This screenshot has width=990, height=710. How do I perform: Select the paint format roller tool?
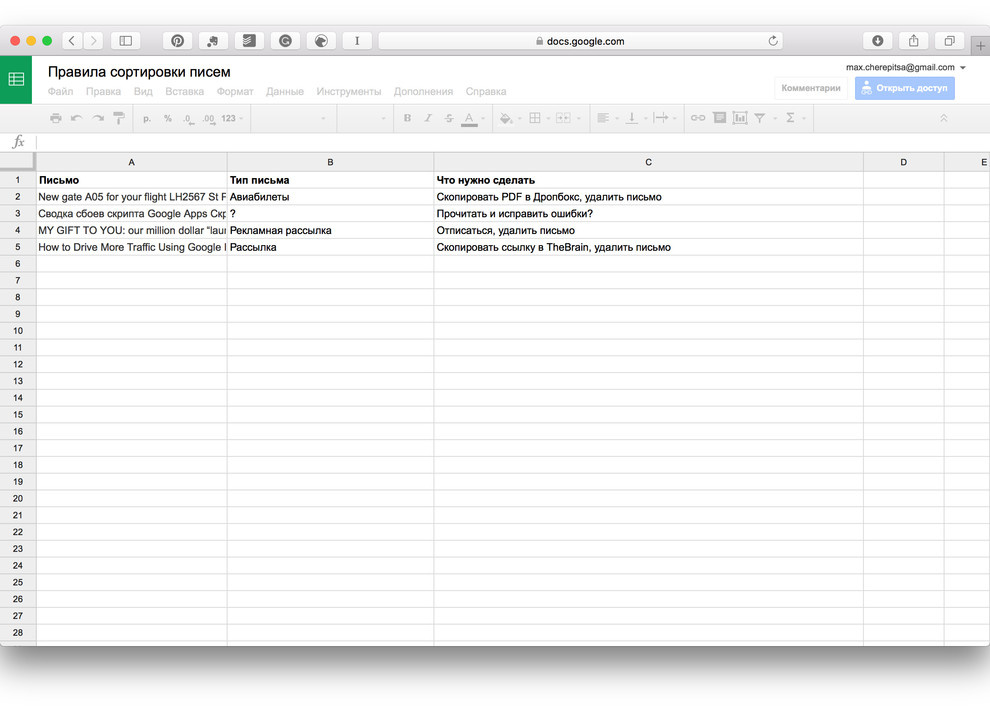tap(119, 118)
